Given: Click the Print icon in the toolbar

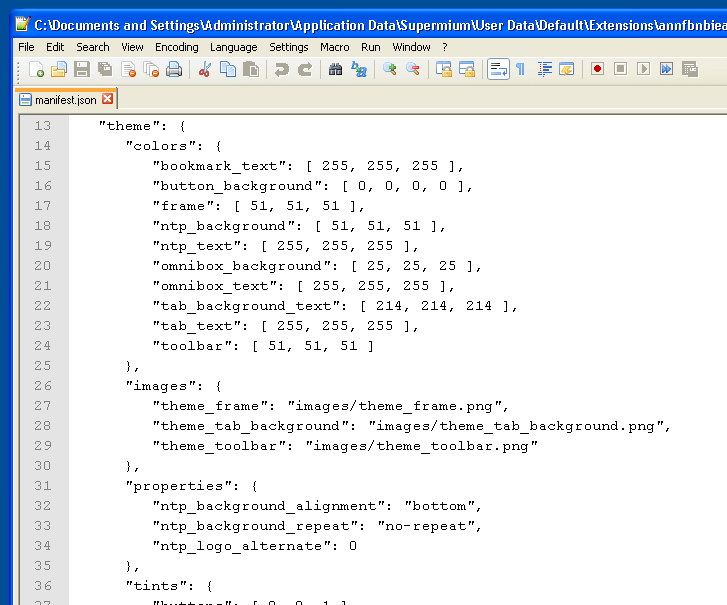Looking at the screenshot, I should click(x=174, y=69).
